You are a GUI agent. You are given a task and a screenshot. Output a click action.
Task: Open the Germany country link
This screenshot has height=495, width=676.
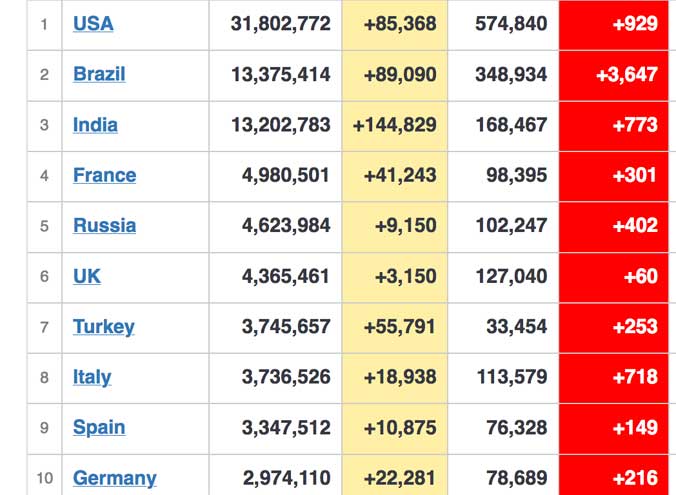[x=115, y=479]
